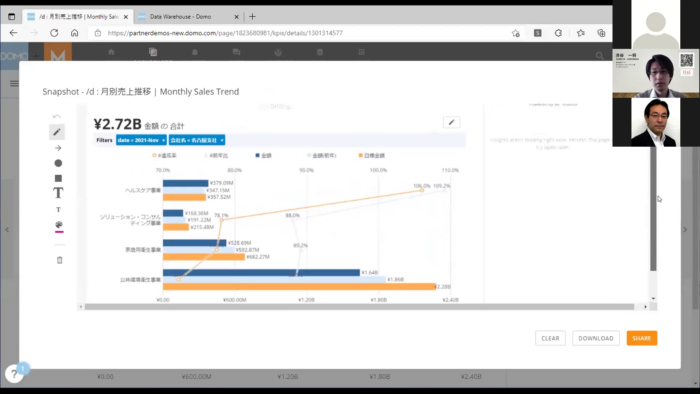Open a new browser tab
Viewport: 700px width, 394px height.
(252, 17)
